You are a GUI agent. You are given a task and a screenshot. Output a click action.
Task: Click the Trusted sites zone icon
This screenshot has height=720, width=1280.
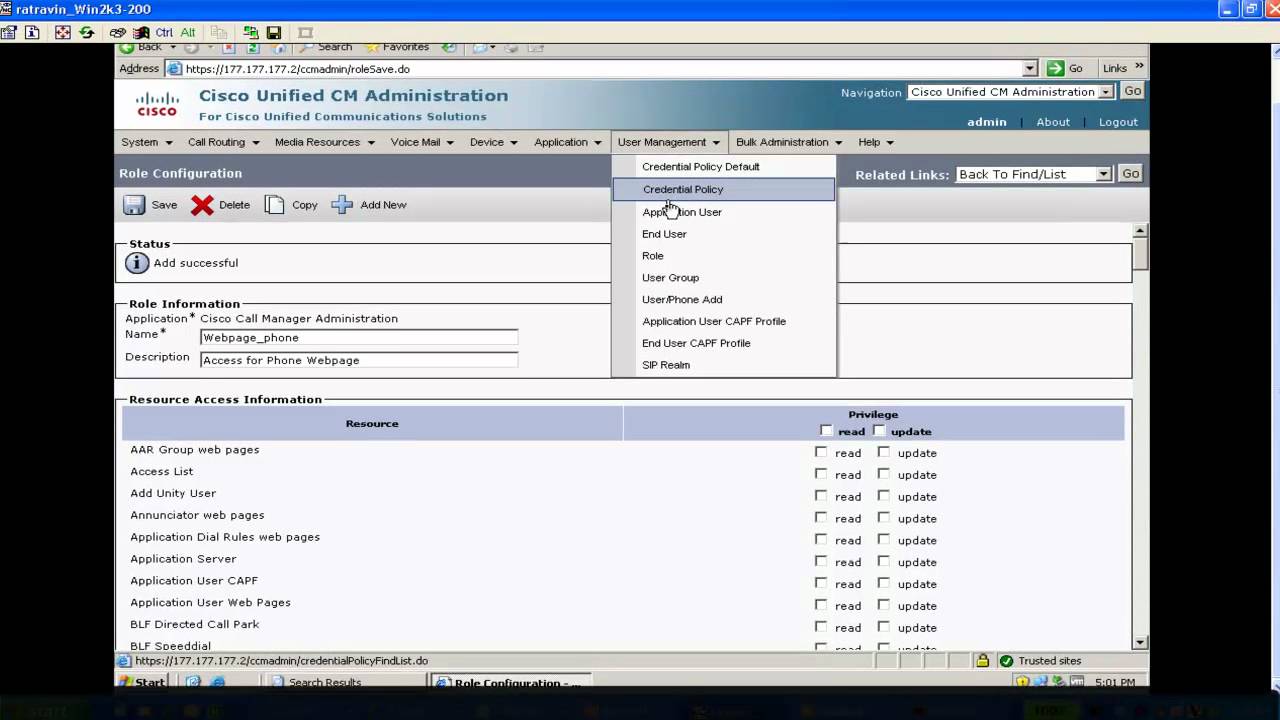pos(1007,661)
